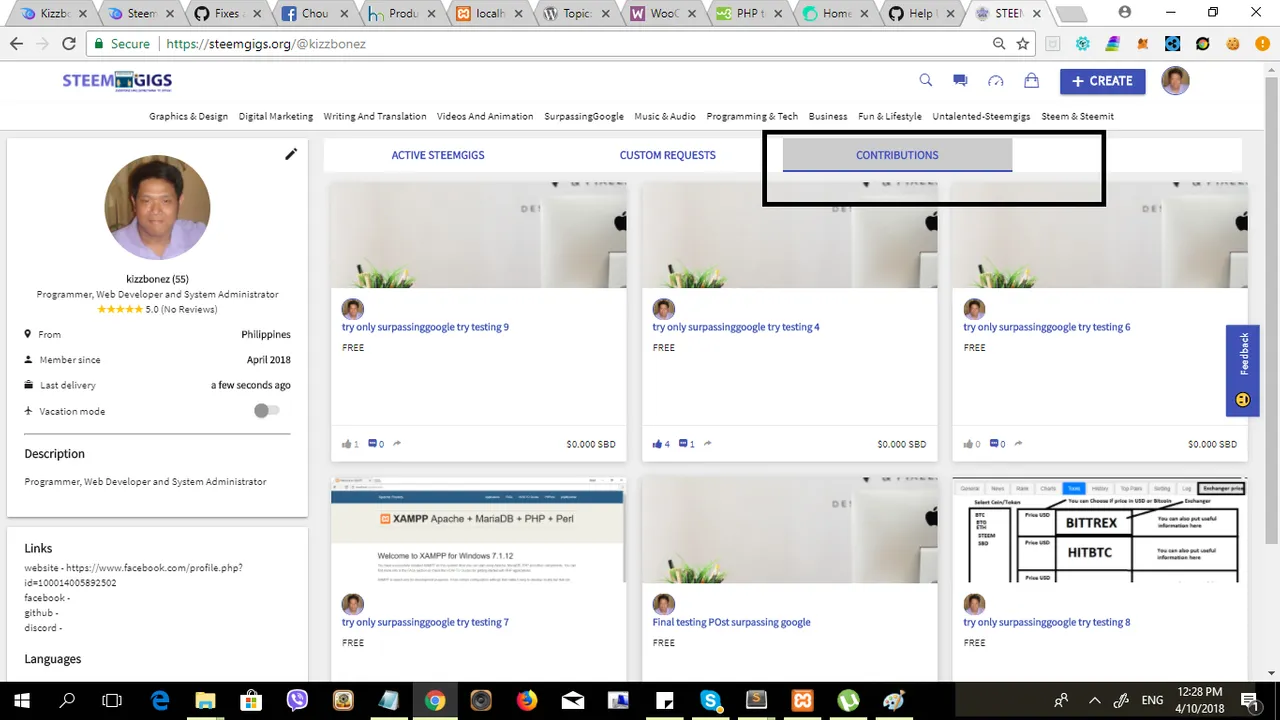Screen dimensions: 1280x720
Task: Click the pencil icon to edit the profile
Action: pyautogui.click(x=291, y=154)
